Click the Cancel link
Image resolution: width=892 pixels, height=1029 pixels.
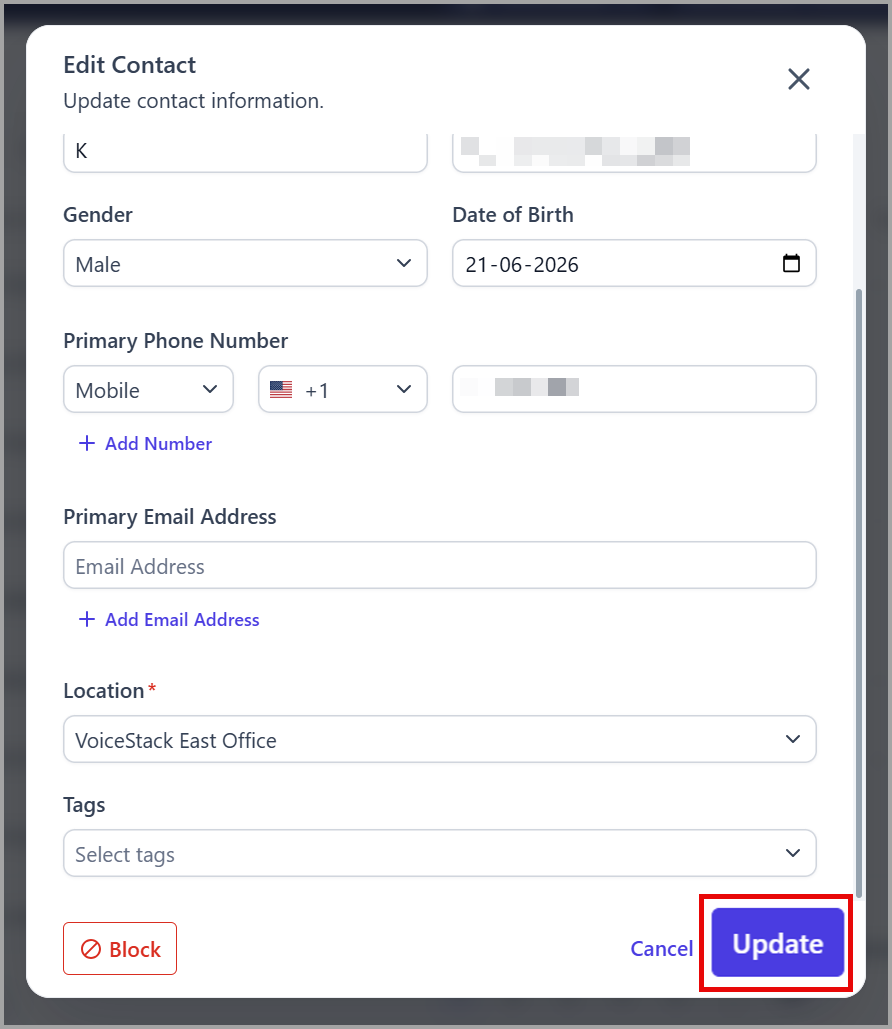pyautogui.click(x=662, y=949)
